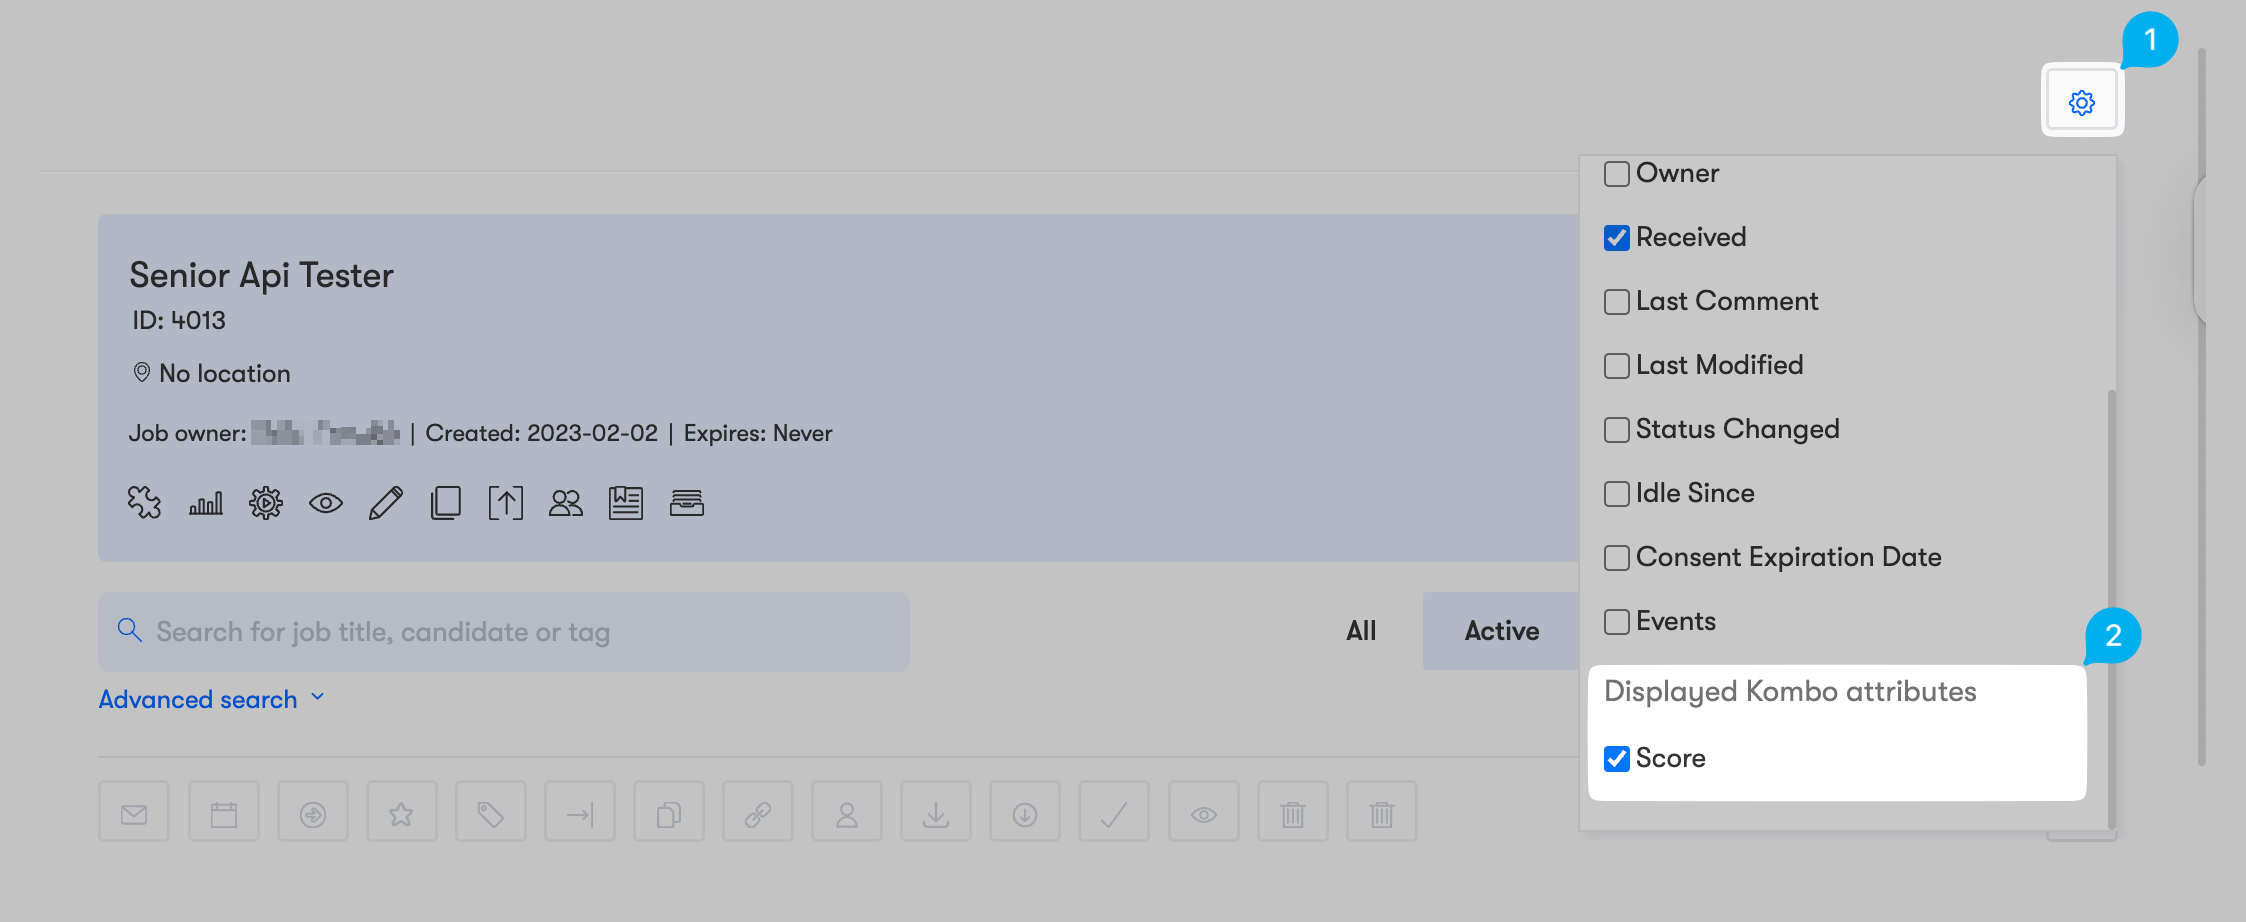
Task: Click the puzzle piece icon on job card
Action: click(x=144, y=502)
